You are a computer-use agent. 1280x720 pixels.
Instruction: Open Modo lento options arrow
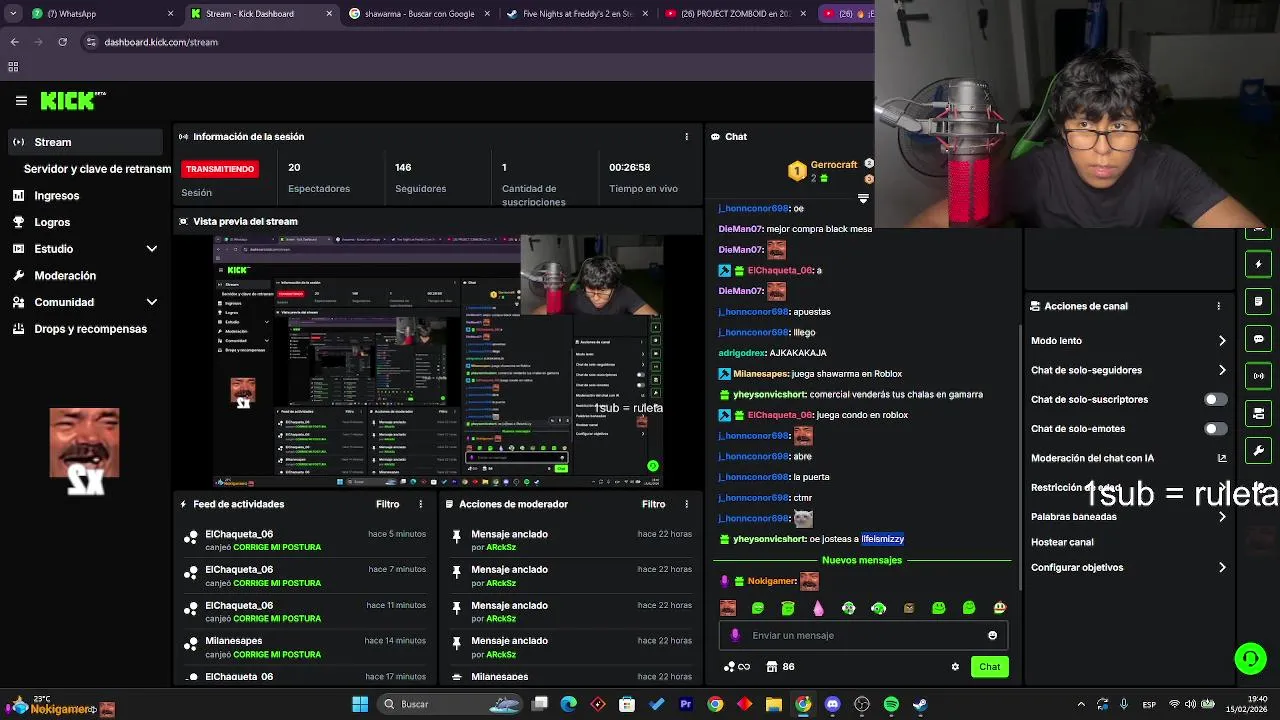1222,341
